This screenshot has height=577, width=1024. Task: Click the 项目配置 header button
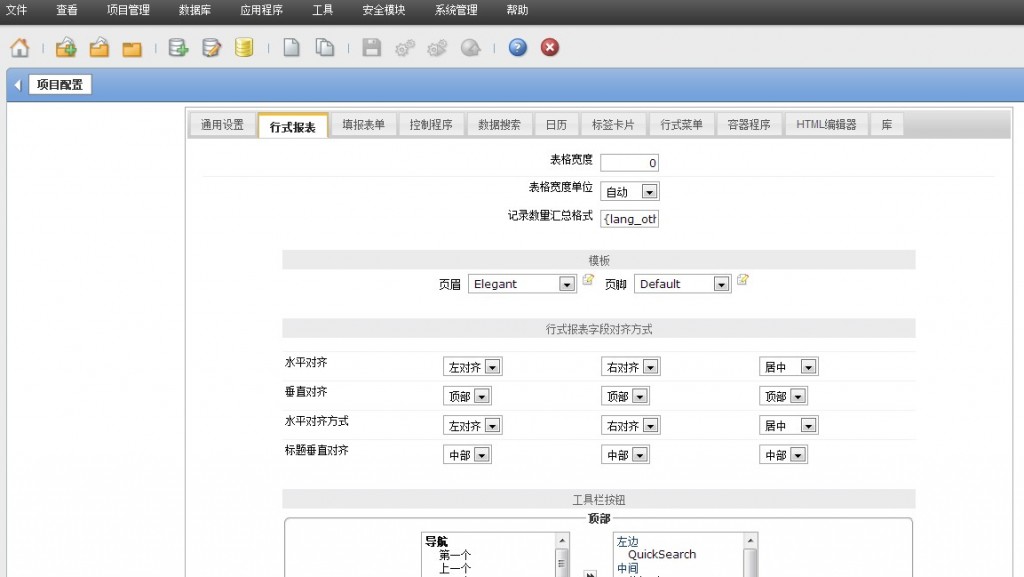tap(59, 85)
